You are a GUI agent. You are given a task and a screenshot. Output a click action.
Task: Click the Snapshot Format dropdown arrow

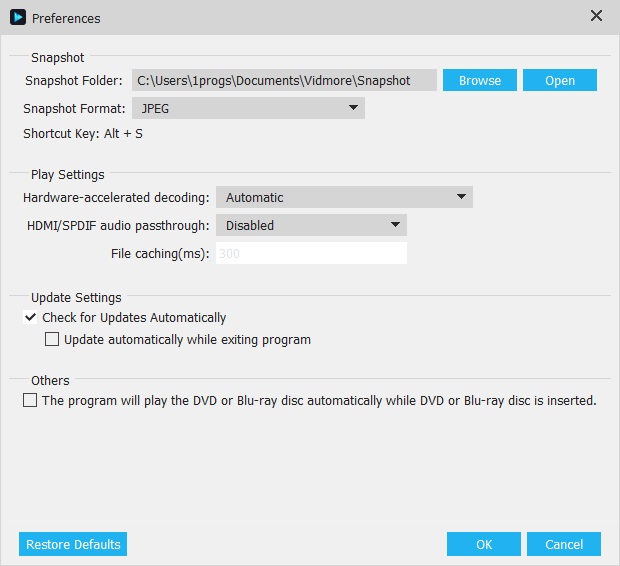tap(353, 108)
